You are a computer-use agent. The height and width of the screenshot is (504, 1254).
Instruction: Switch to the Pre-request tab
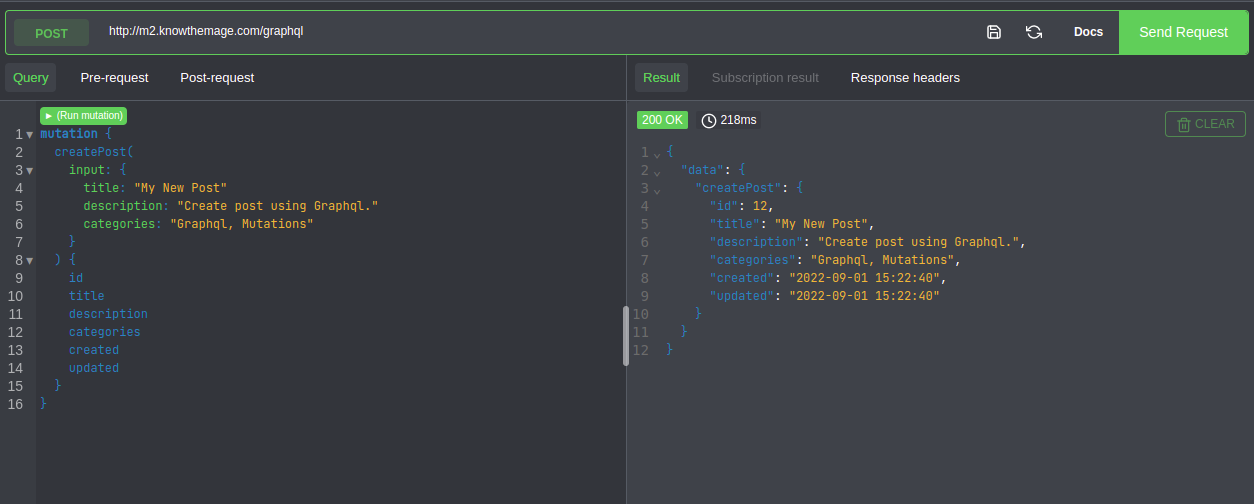tap(114, 77)
